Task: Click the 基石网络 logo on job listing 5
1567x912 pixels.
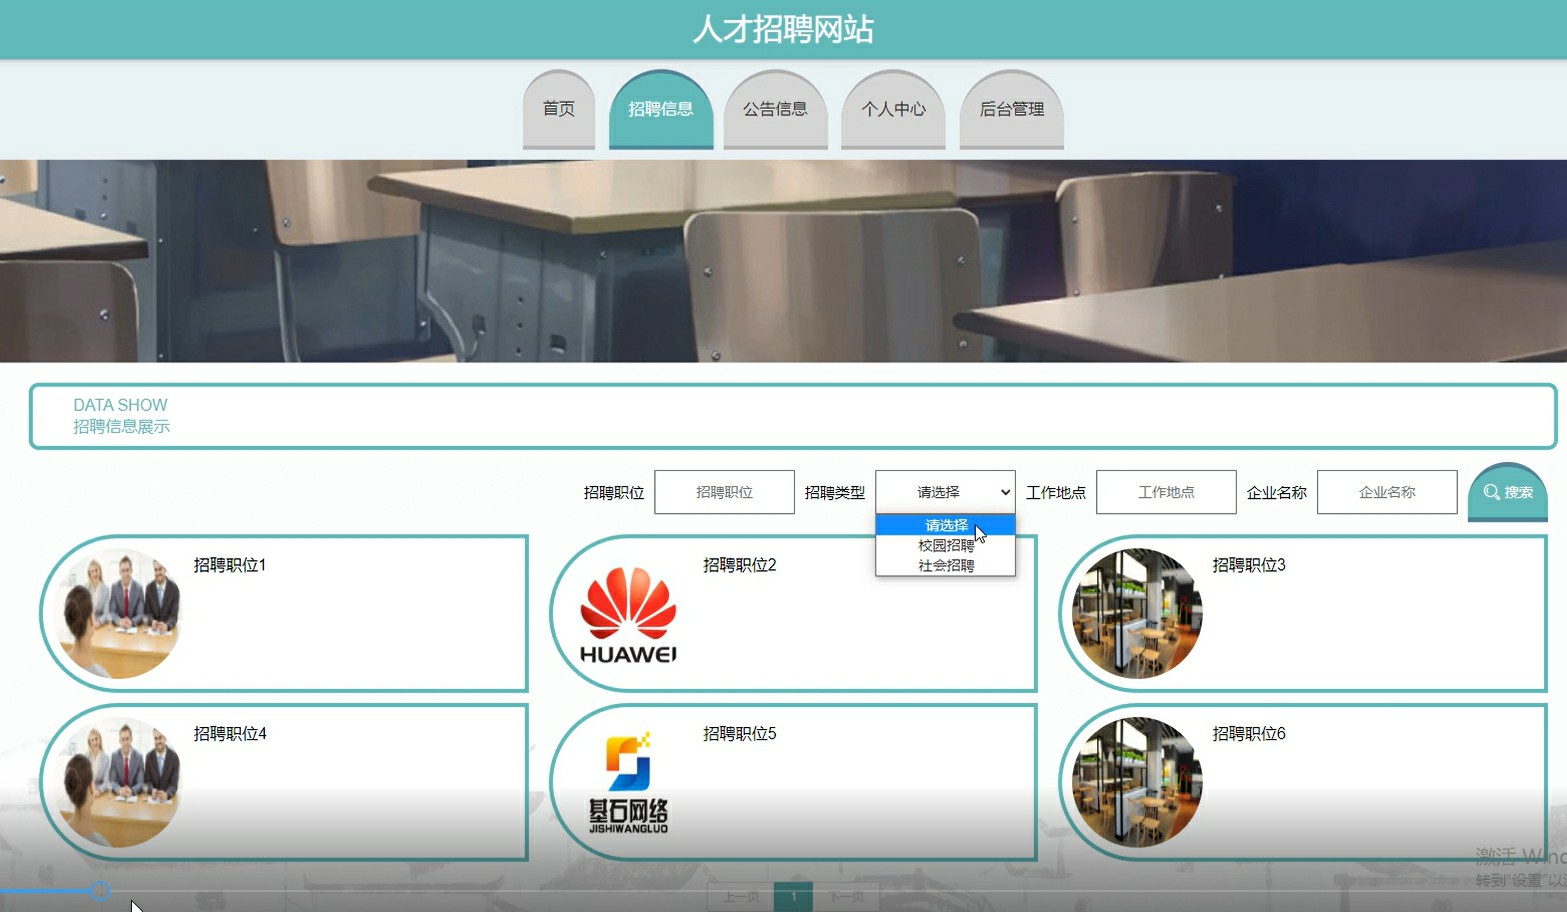Action: (x=628, y=783)
